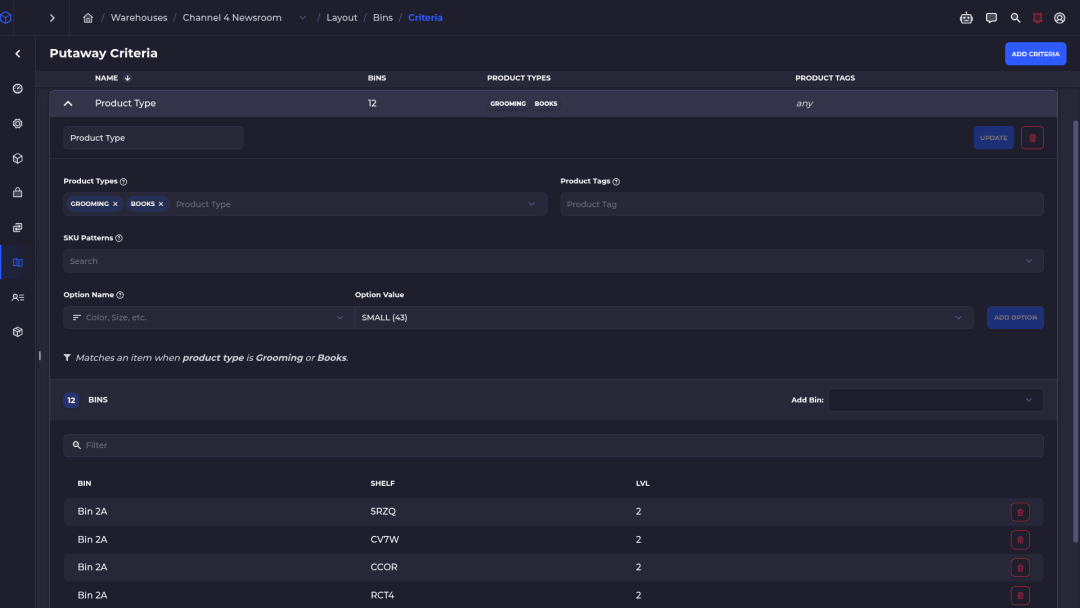Click the home icon in breadcrumb

coord(88,18)
